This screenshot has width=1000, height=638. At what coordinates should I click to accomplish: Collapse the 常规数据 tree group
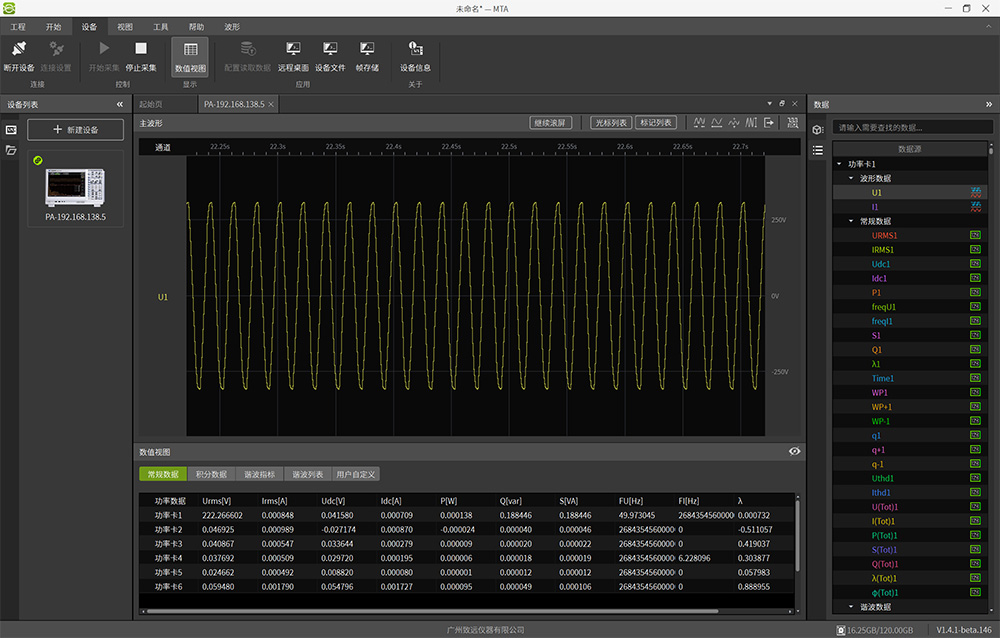[851, 221]
